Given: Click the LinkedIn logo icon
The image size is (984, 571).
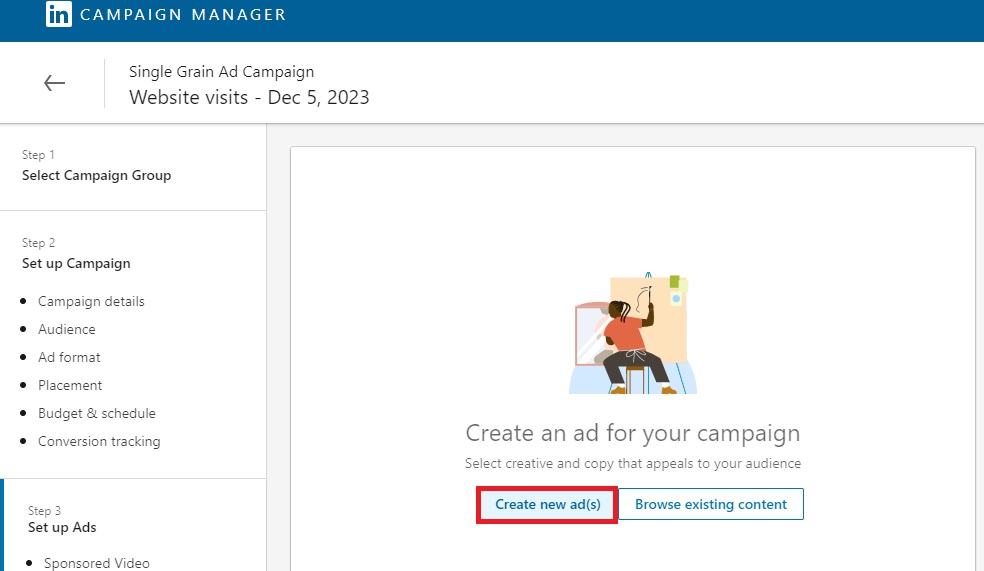Looking at the screenshot, I should click(58, 14).
